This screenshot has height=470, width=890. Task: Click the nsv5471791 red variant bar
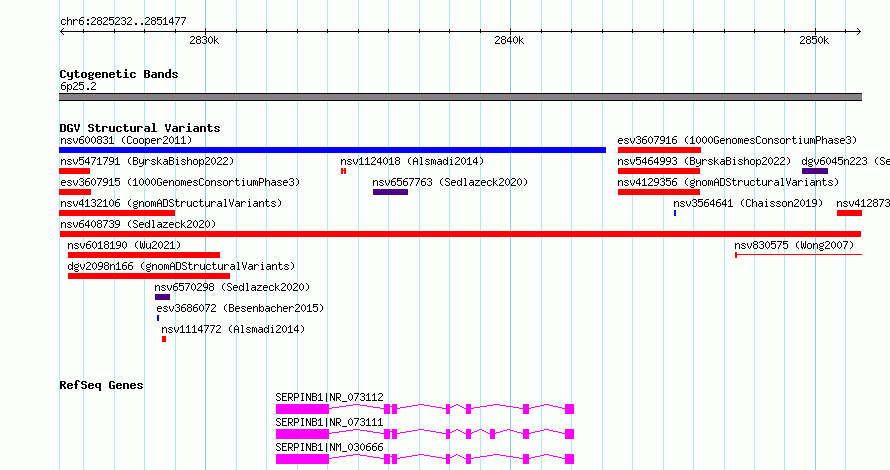[x=75, y=171]
